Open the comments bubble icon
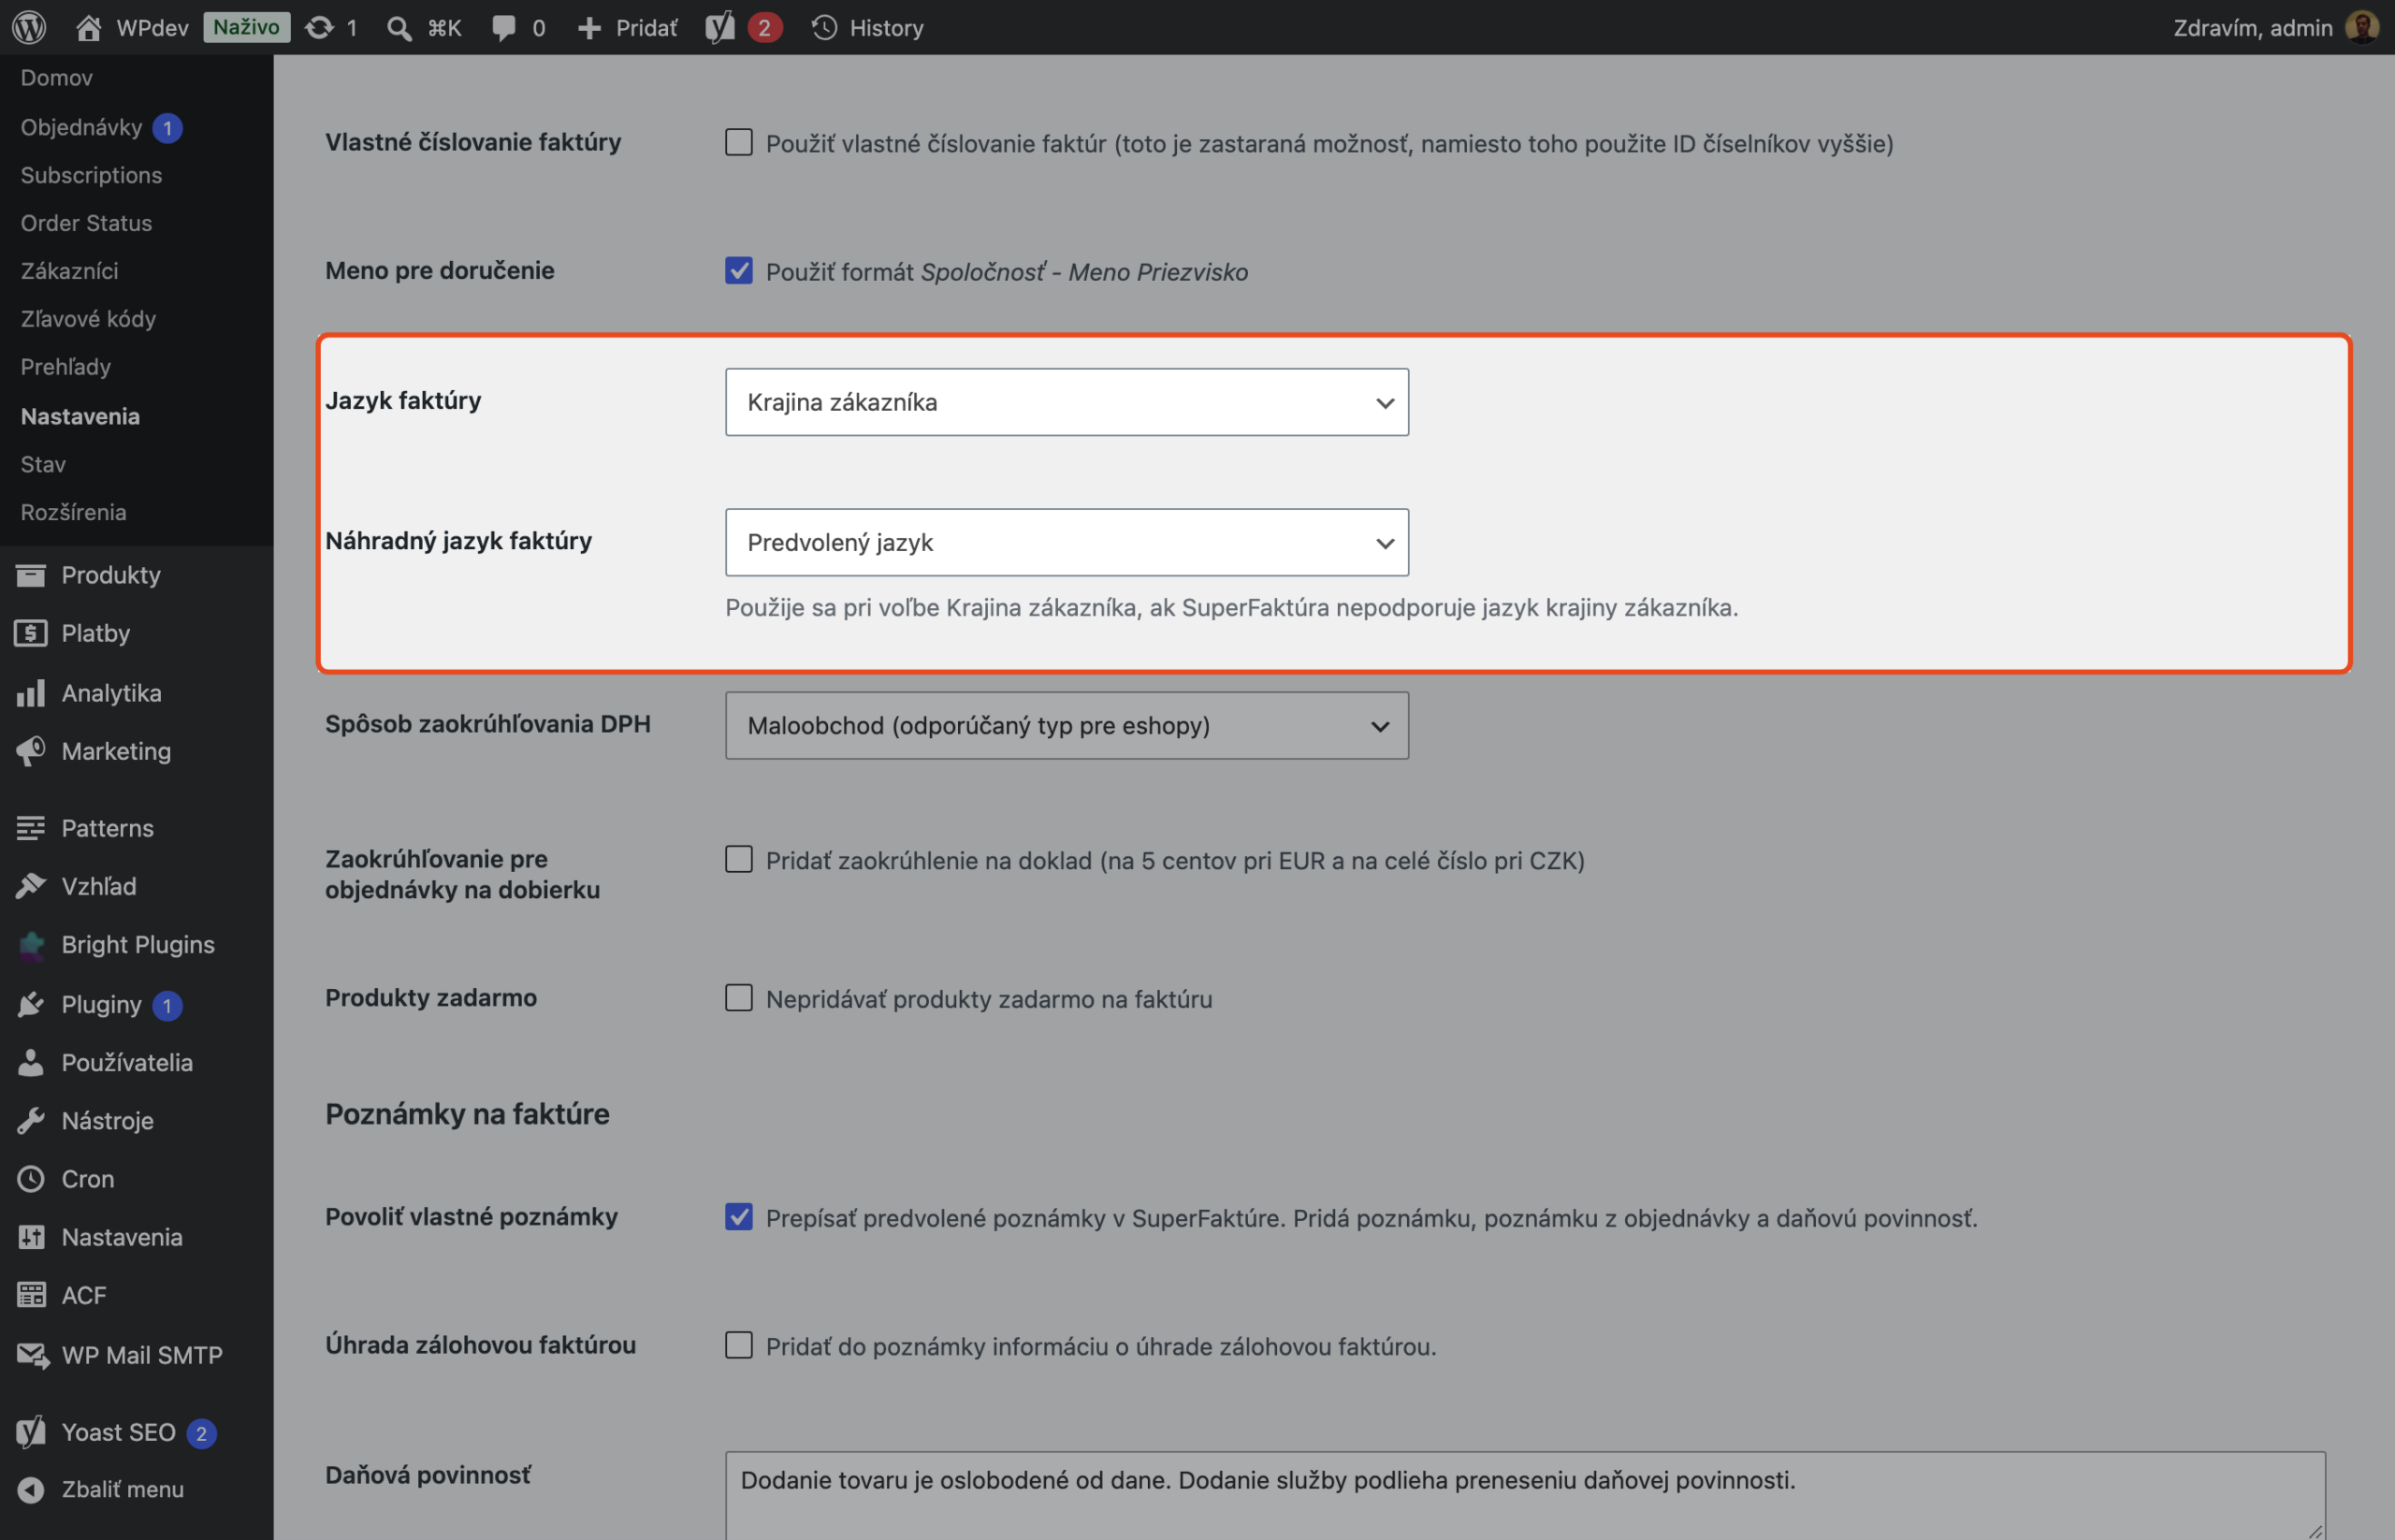 click(504, 27)
